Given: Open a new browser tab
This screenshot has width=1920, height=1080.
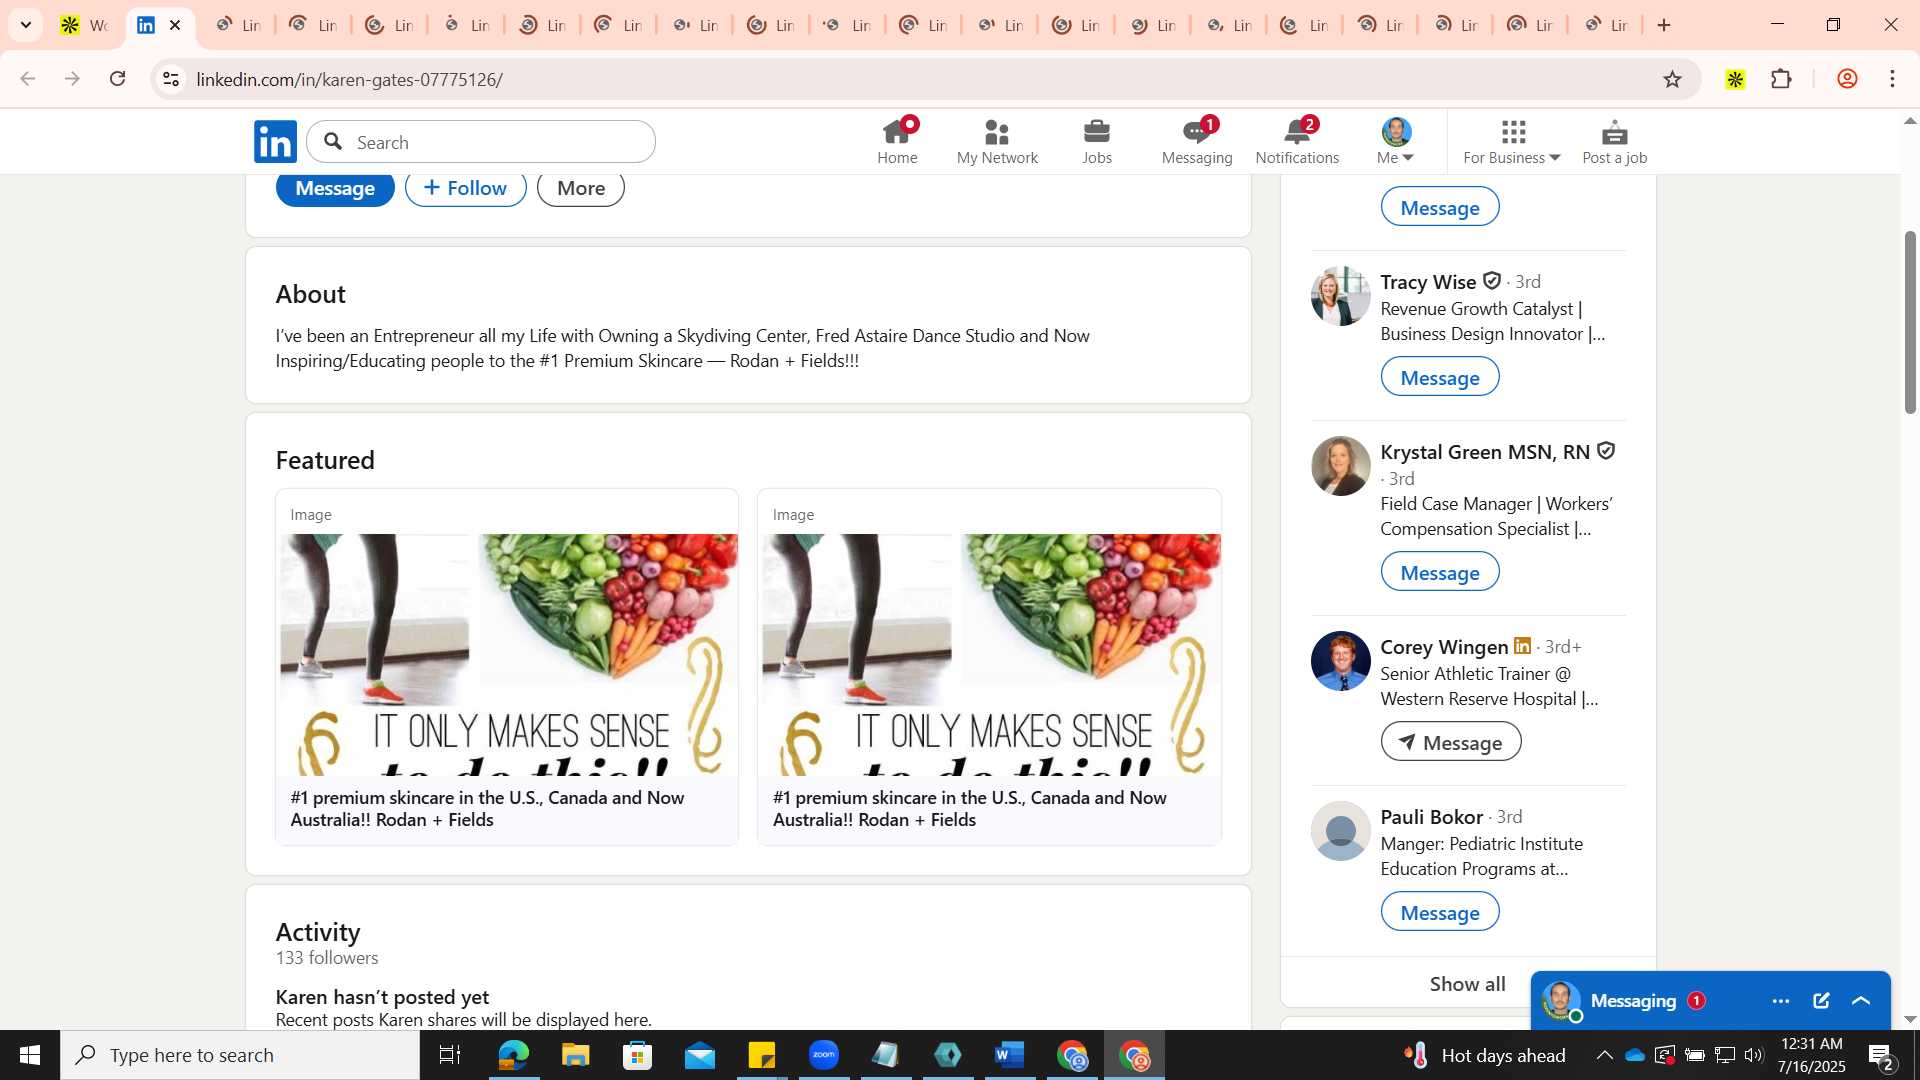Looking at the screenshot, I should click(x=1664, y=25).
